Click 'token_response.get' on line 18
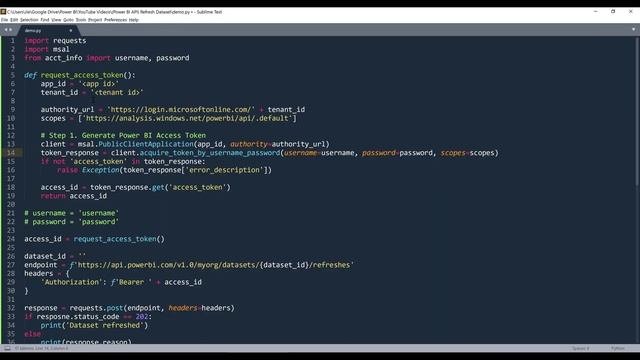Screen dimensions: 640x360 point(127,187)
